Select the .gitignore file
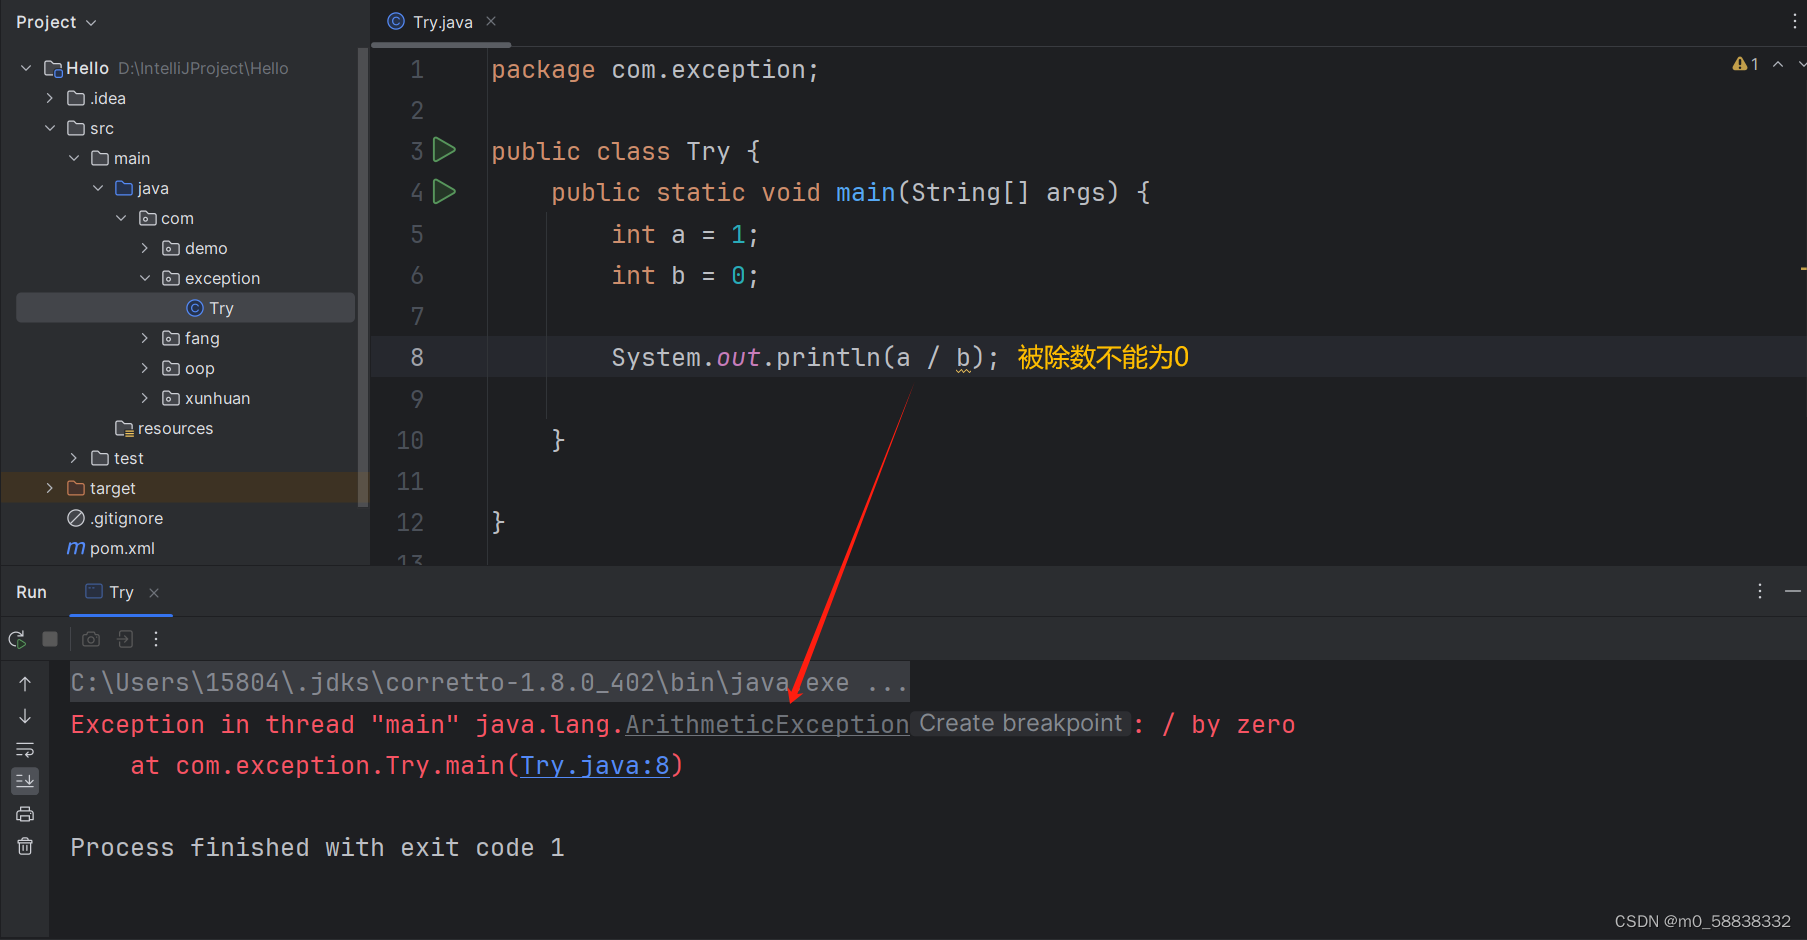The width and height of the screenshot is (1807, 940). [x=115, y=518]
